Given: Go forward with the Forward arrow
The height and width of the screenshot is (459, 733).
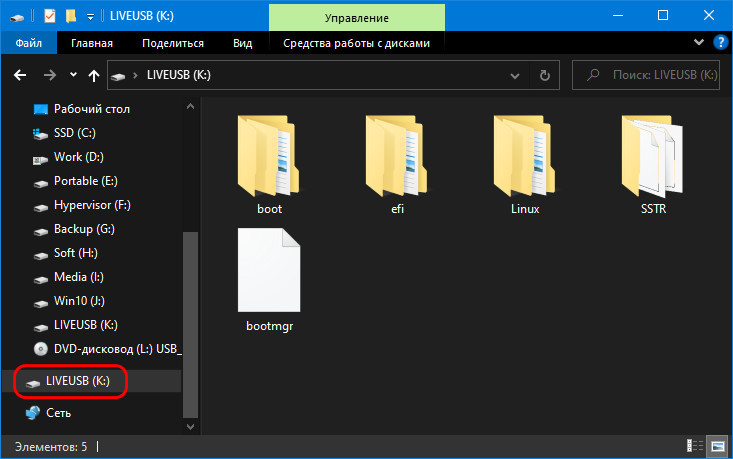Looking at the screenshot, I should tap(49, 75).
